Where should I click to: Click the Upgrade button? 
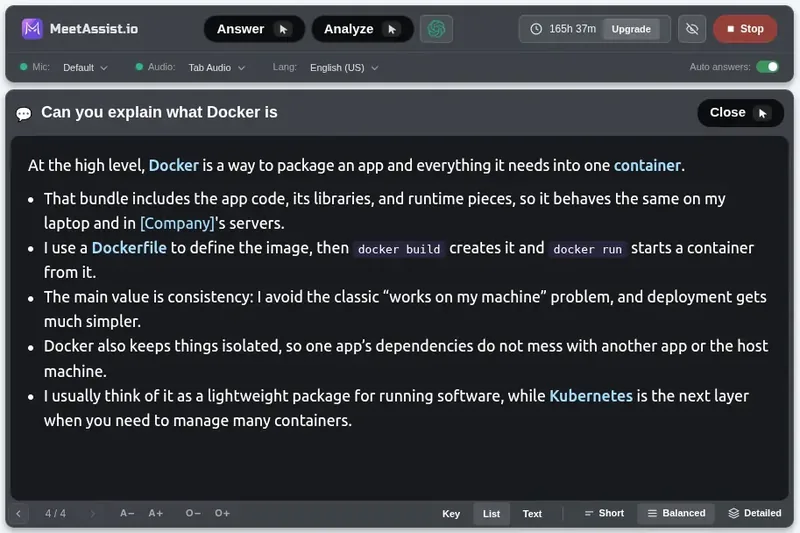coord(631,29)
